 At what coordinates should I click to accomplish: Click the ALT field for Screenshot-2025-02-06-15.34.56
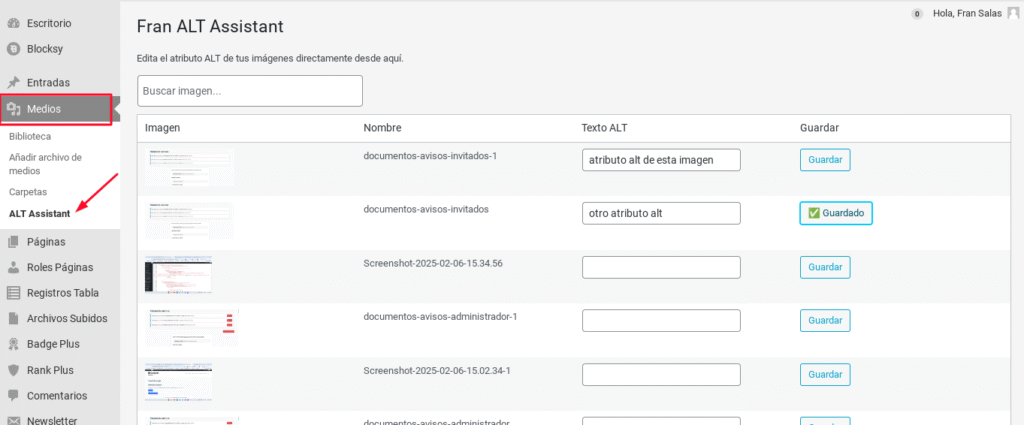pyautogui.click(x=661, y=267)
